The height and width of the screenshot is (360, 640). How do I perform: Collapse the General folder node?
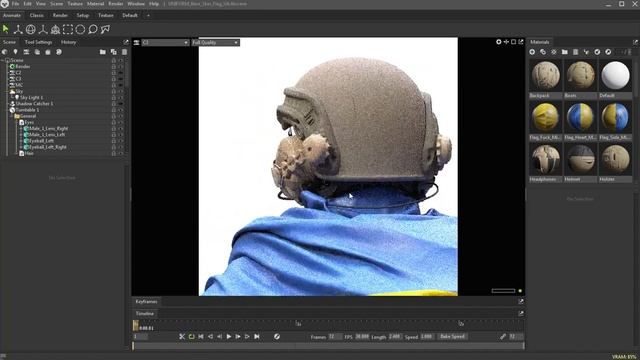click(12, 116)
